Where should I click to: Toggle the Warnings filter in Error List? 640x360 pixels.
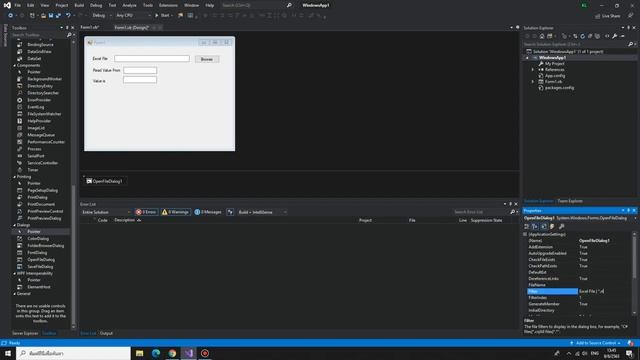click(176, 212)
